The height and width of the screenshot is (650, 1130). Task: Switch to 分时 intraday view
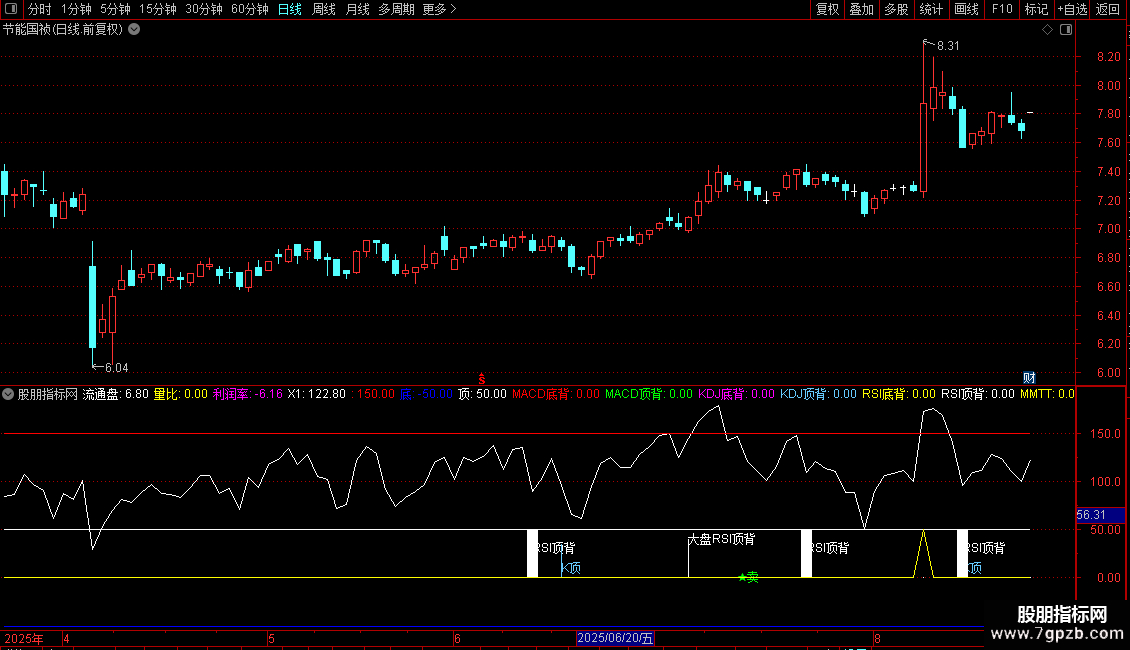click(x=40, y=9)
